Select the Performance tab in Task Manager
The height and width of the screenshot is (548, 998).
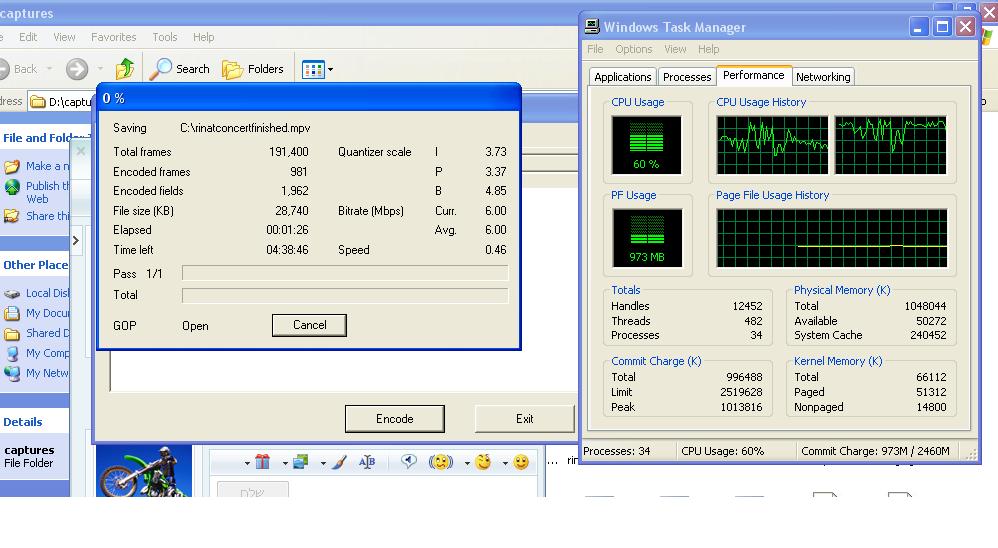pyautogui.click(x=754, y=75)
